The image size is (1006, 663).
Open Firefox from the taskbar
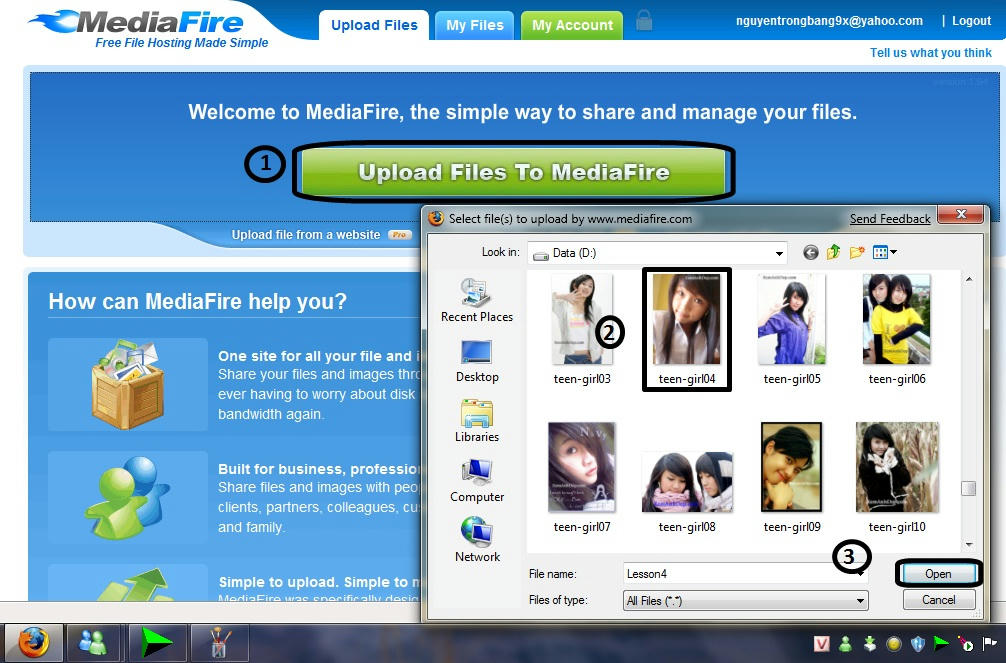pyautogui.click(x=33, y=642)
